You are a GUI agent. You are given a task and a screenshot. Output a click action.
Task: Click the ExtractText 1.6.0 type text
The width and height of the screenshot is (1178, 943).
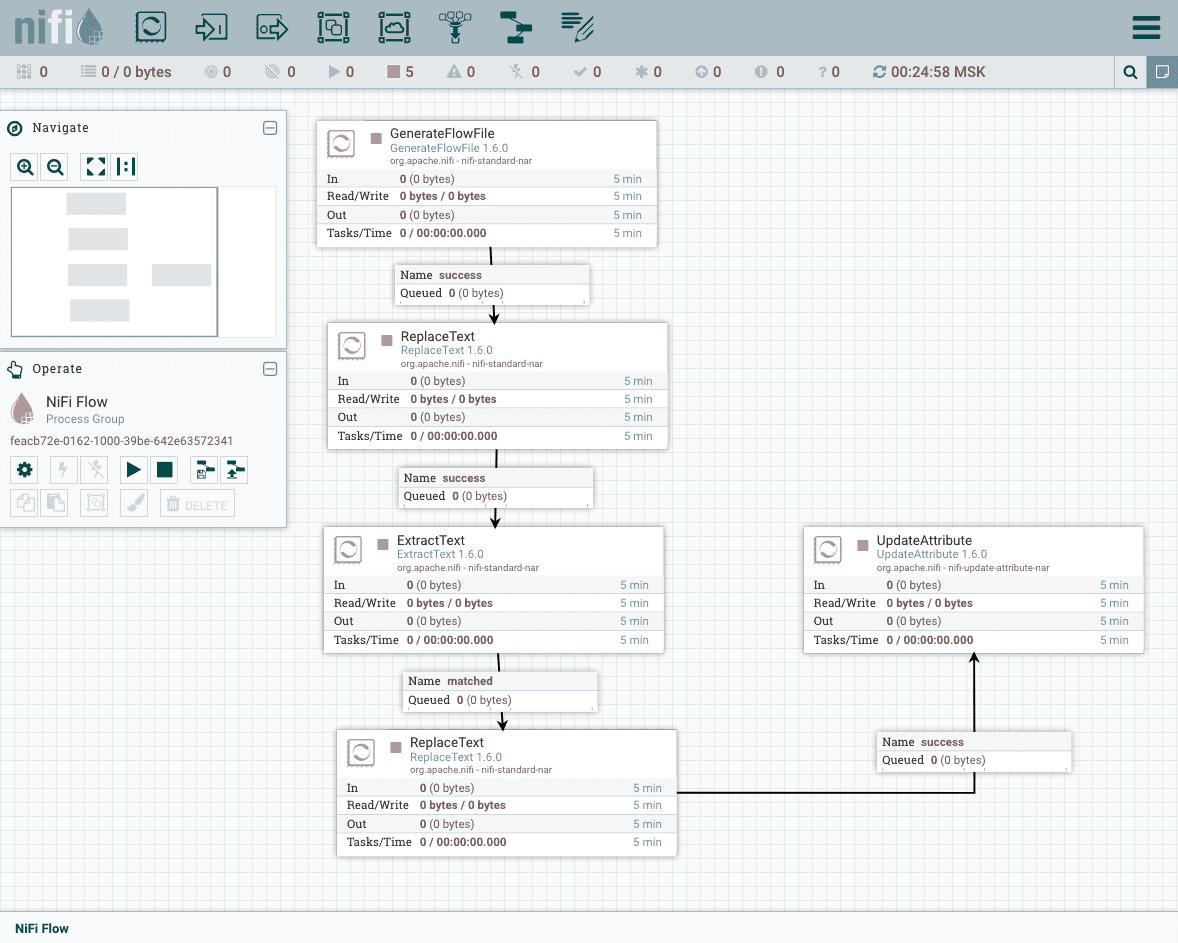[440, 555]
